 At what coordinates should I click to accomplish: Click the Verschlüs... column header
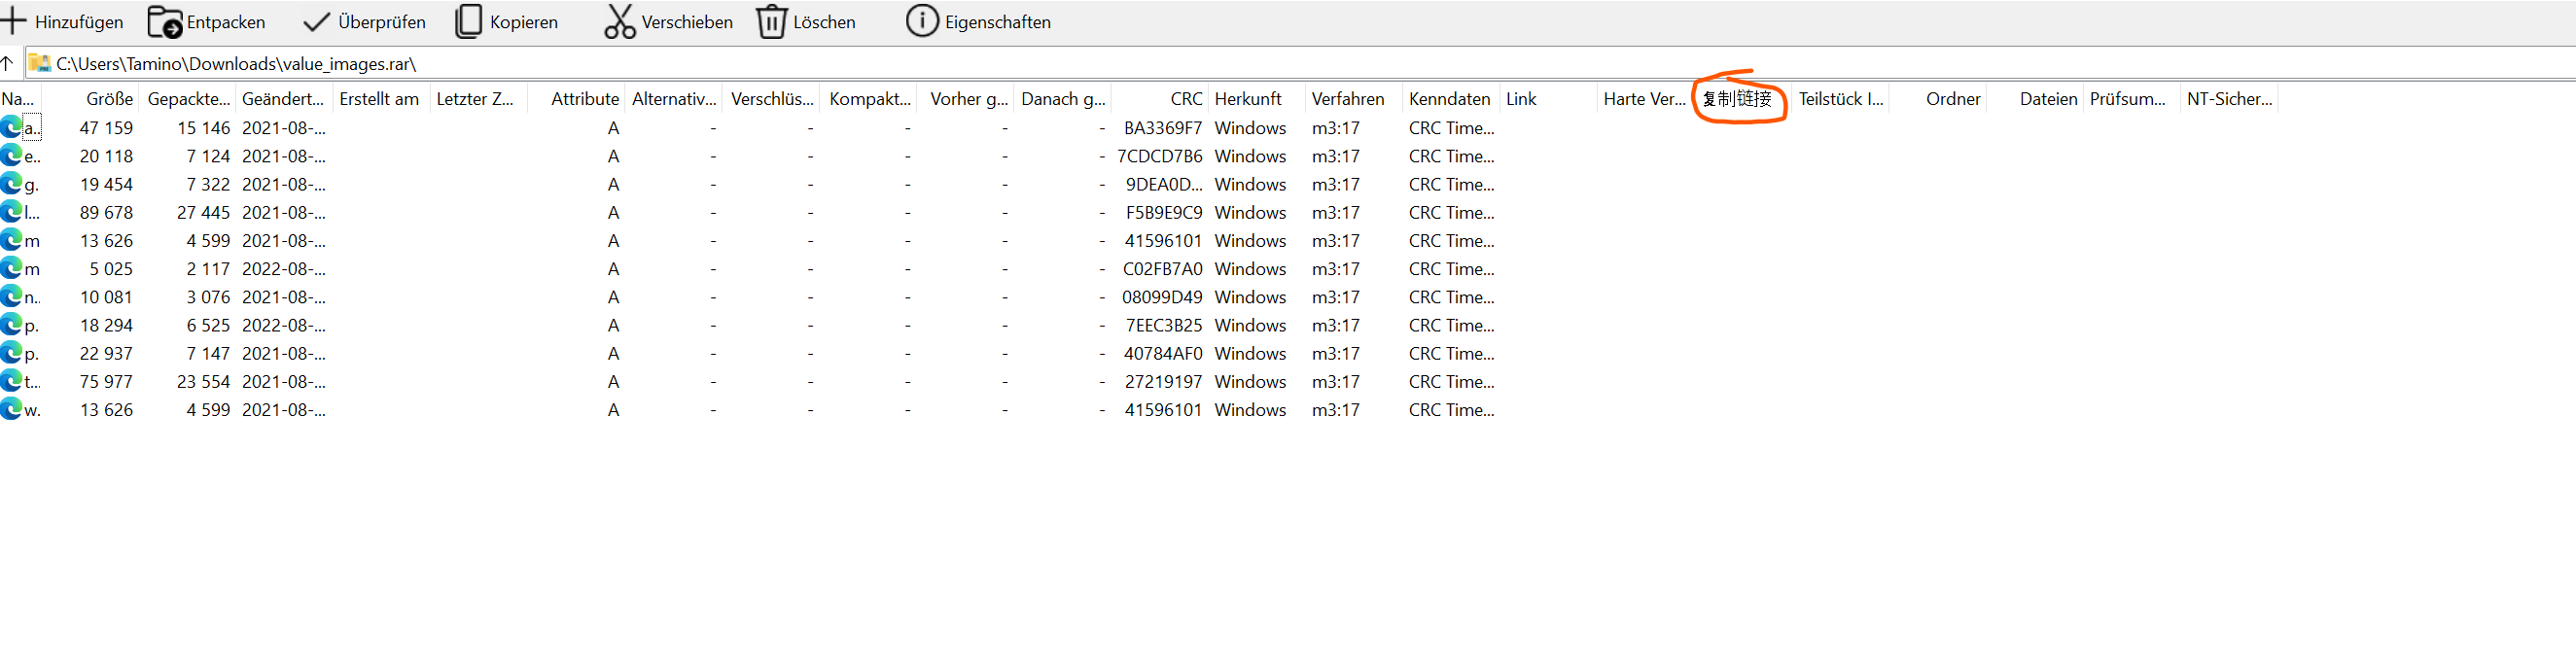click(x=772, y=99)
